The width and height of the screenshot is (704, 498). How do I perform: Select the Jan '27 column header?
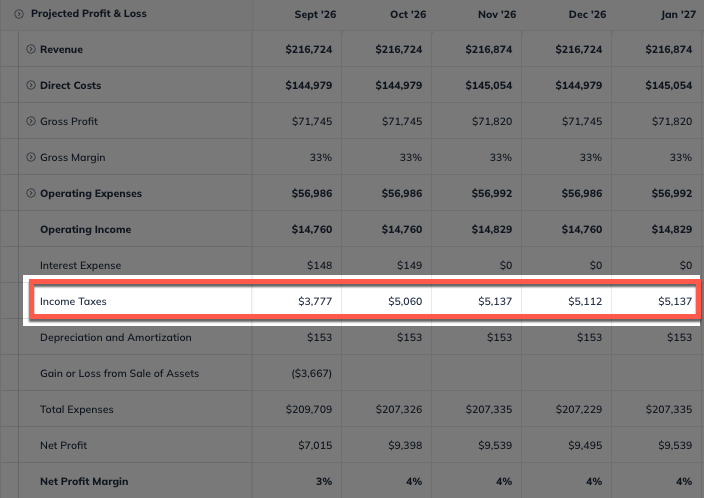(678, 14)
